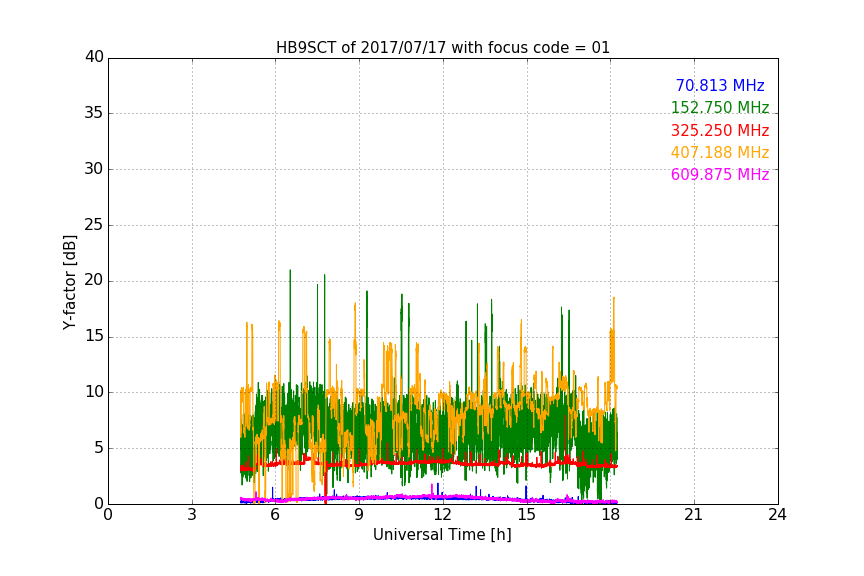Viewport: 864px width, 576px height.
Task: Click the y-axis tick label '15'
Action: pyautogui.click(x=94, y=336)
